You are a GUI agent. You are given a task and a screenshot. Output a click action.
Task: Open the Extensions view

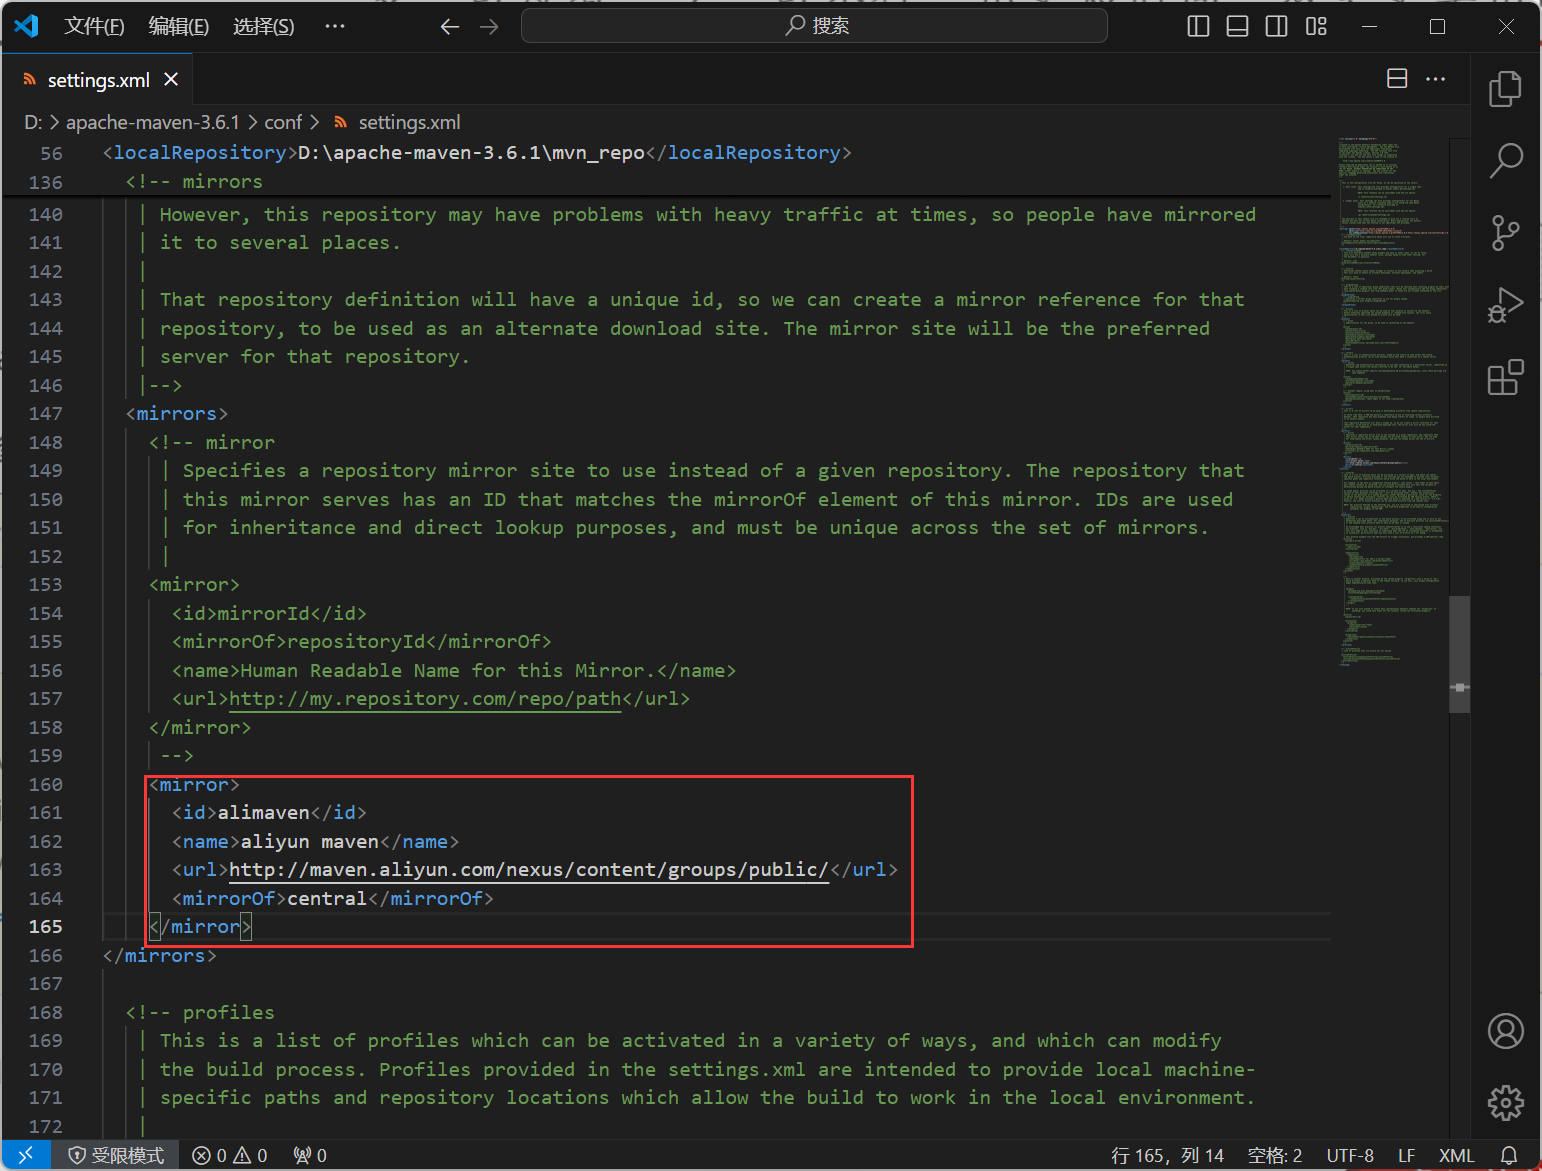[x=1505, y=378]
